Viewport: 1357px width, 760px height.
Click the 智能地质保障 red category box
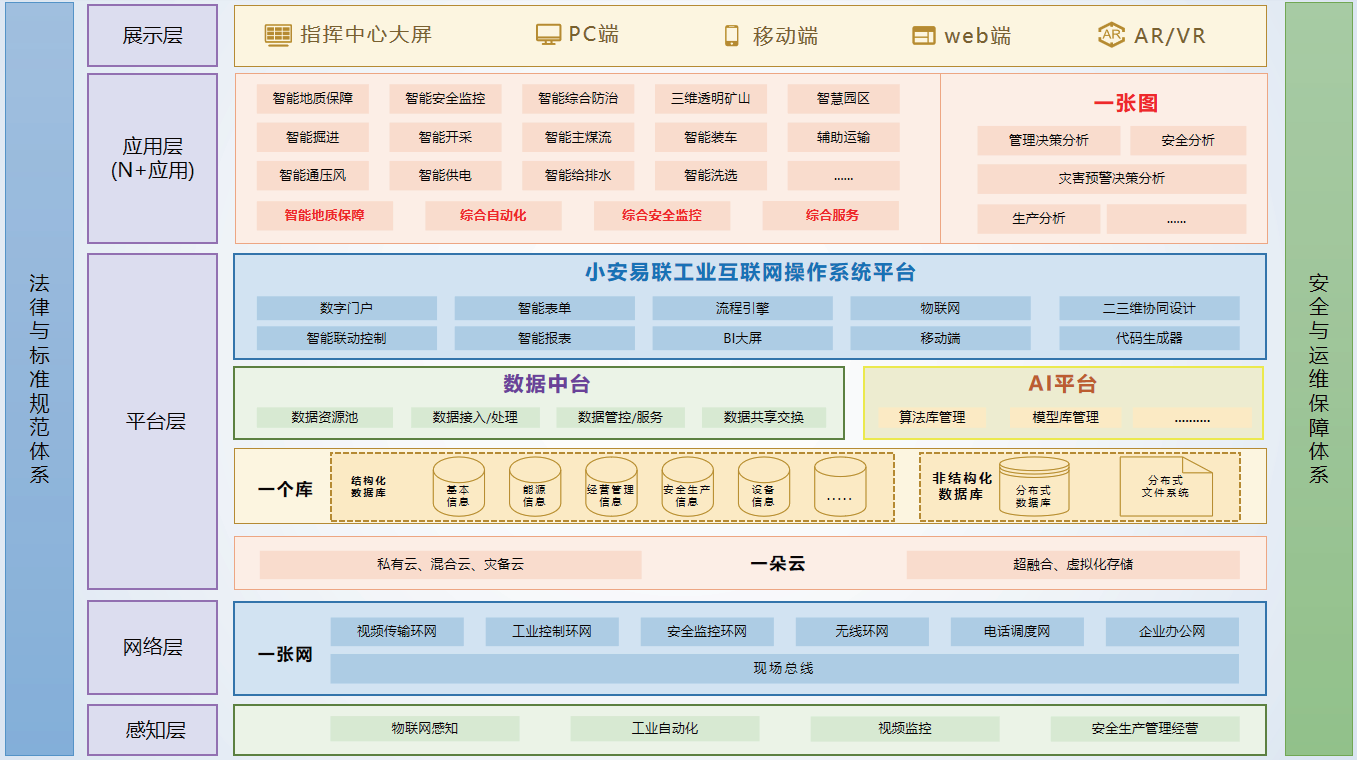324,215
